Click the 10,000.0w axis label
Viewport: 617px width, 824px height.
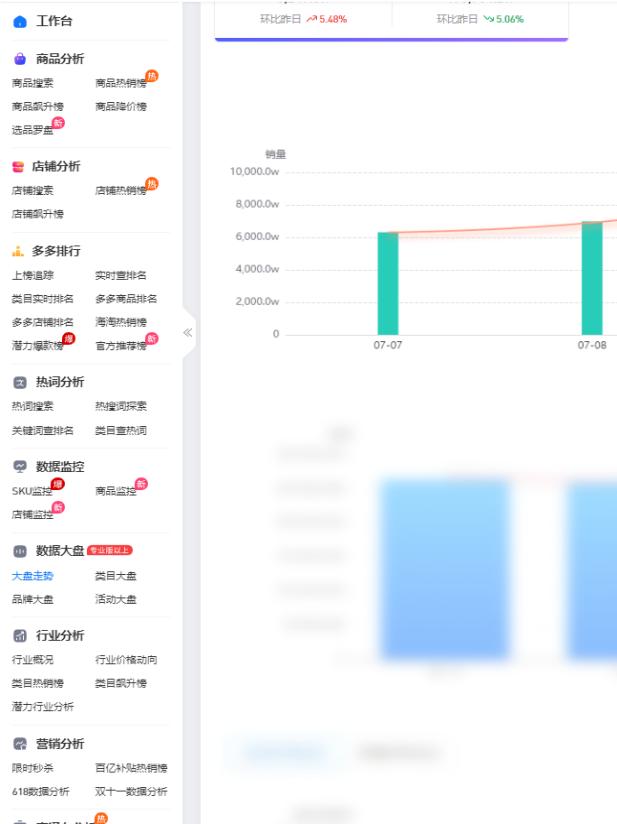pyautogui.click(x=255, y=172)
